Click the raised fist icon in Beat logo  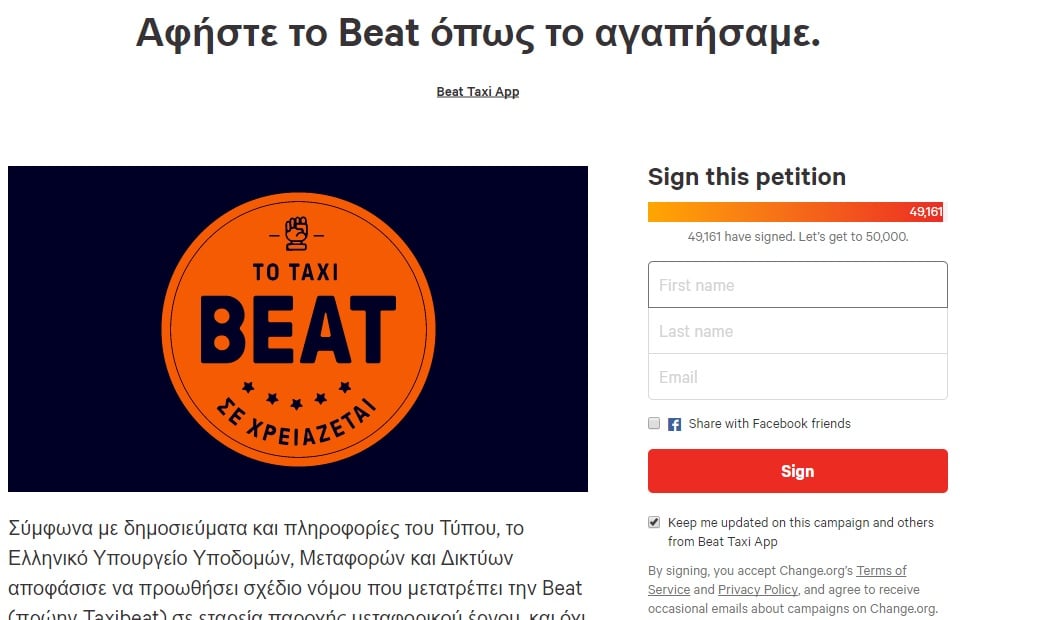click(297, 234)
